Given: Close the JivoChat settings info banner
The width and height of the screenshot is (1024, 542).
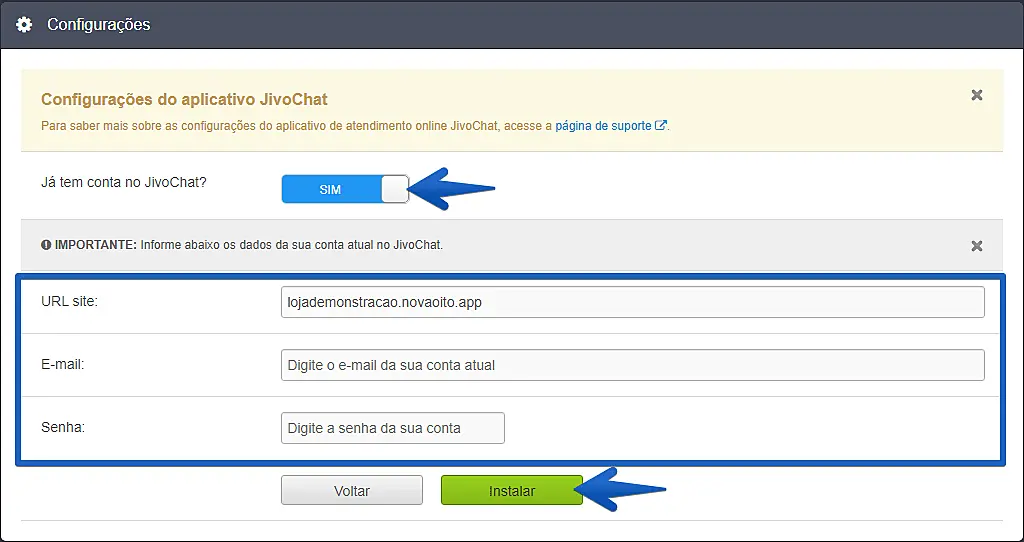Looking at the screenshot, I should [976, 95].
